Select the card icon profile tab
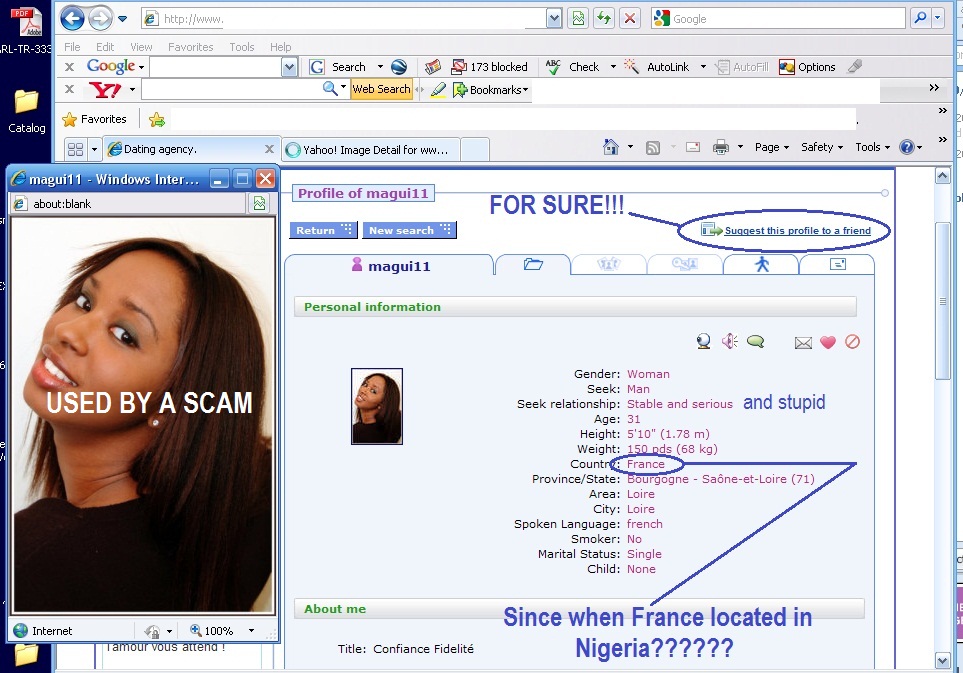This screenshot has height=673, width=963. pyautogui.click(x=838, y=265)
